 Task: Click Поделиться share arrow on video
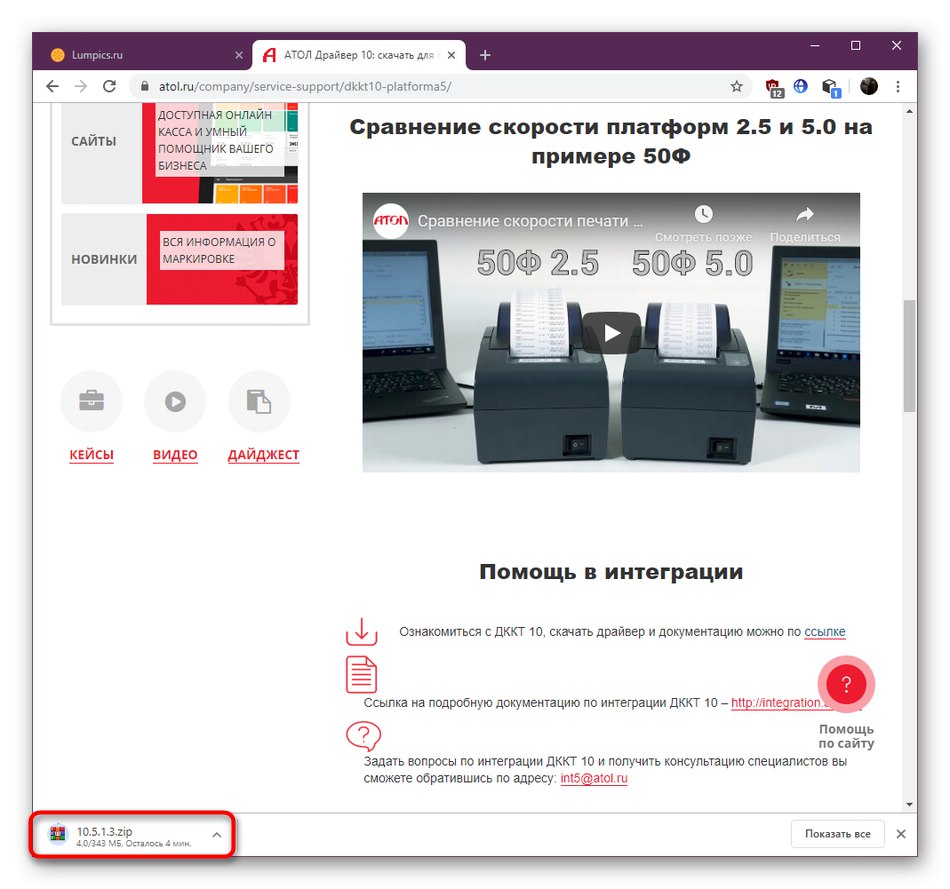coord(805,214)
